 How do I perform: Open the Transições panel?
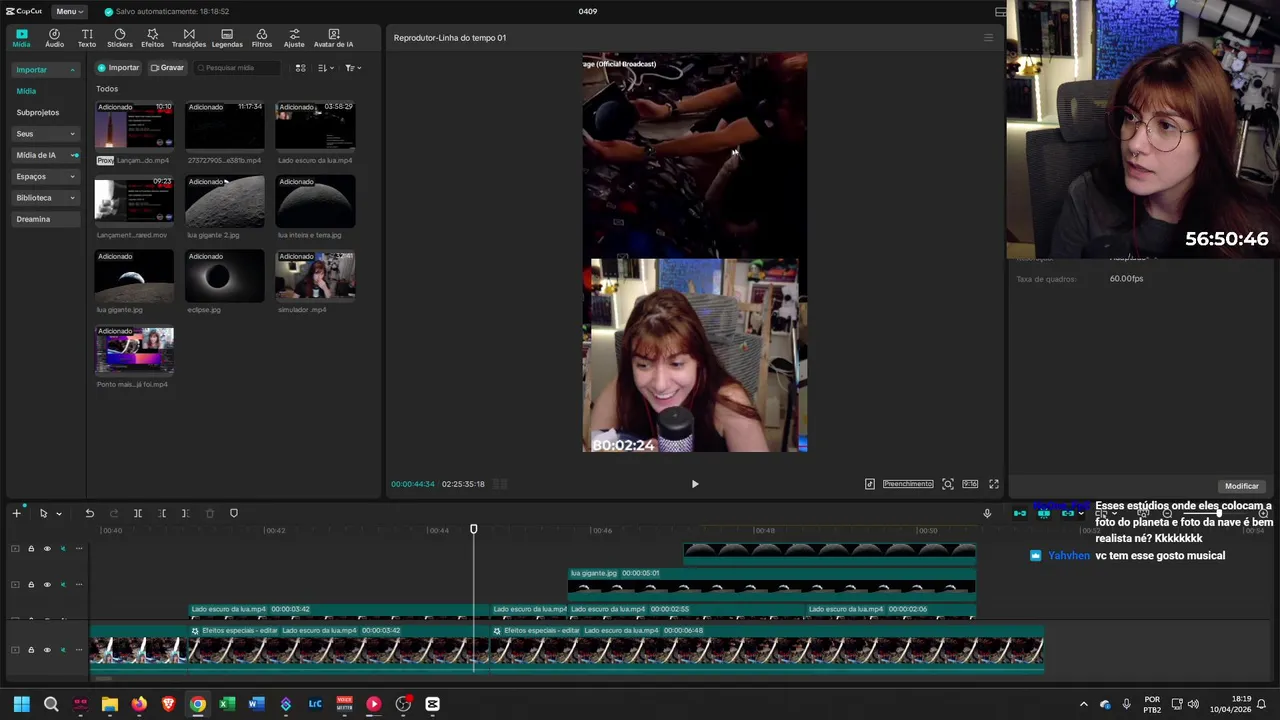pos(189,38)
